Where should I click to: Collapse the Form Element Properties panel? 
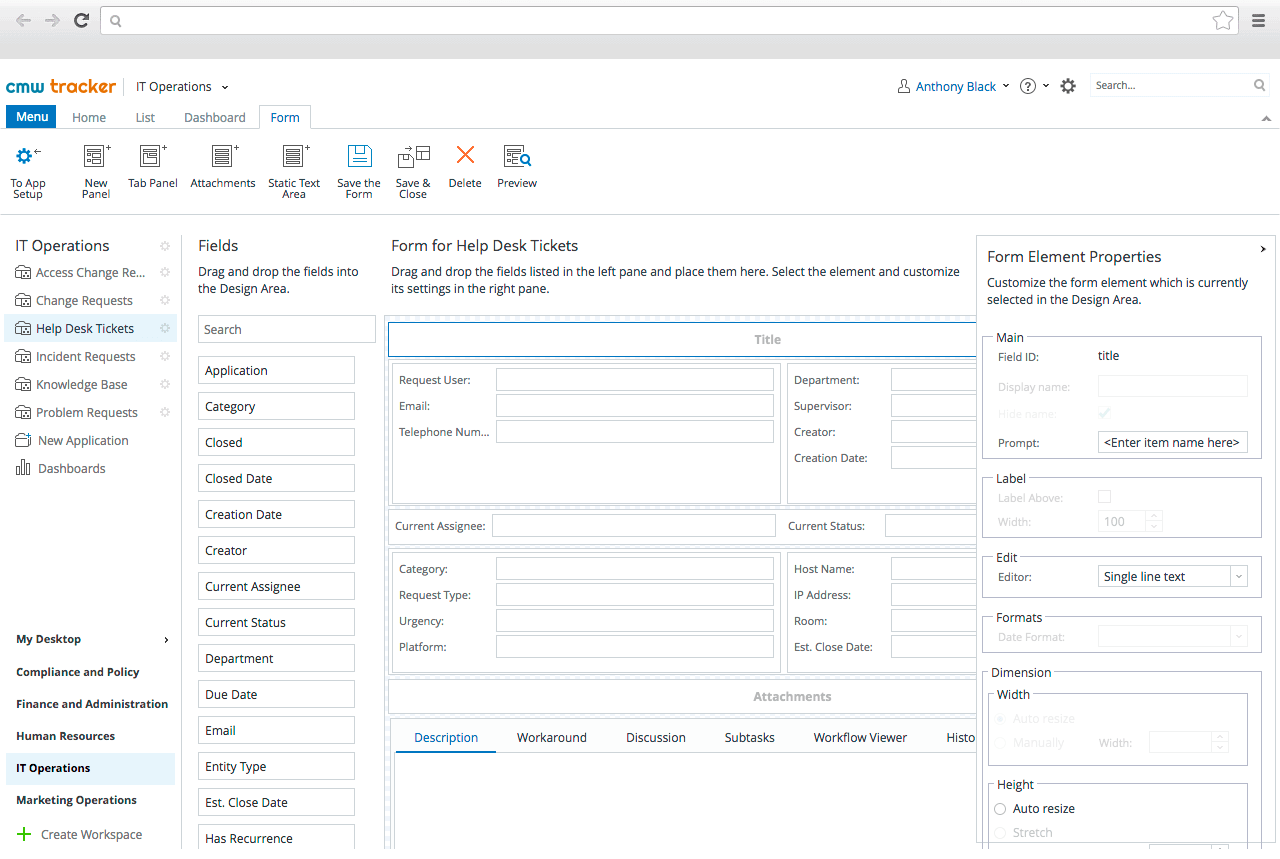tap(1263, 249)
